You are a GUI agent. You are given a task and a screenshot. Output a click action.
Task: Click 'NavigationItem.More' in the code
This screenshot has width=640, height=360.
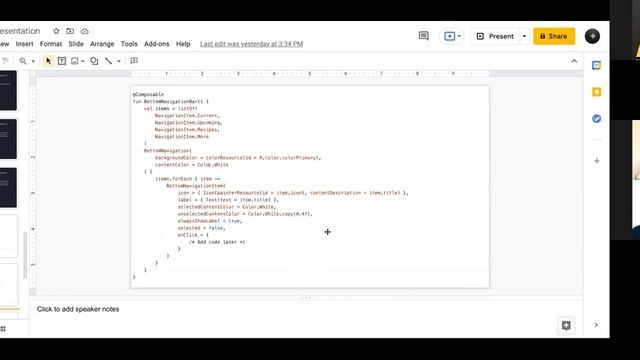182,136
